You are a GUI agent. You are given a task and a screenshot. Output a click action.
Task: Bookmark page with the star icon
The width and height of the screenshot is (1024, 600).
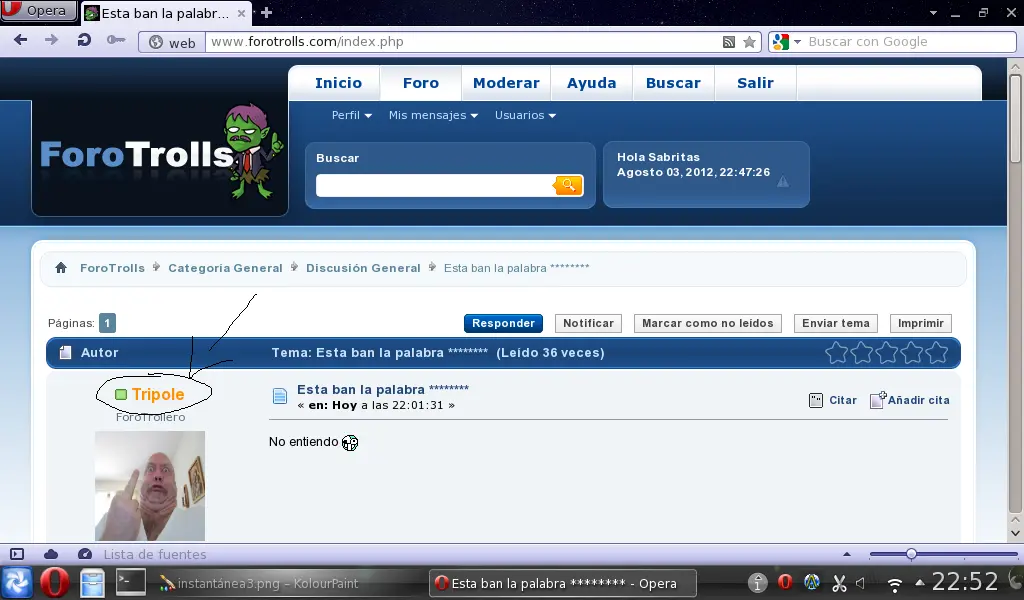pyautogui.click(x=750, y=42)
